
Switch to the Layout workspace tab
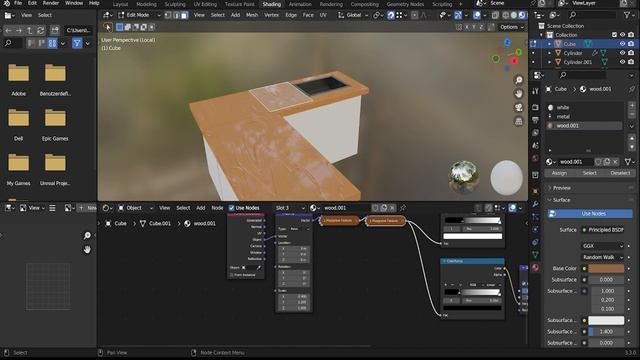[120, 4]
